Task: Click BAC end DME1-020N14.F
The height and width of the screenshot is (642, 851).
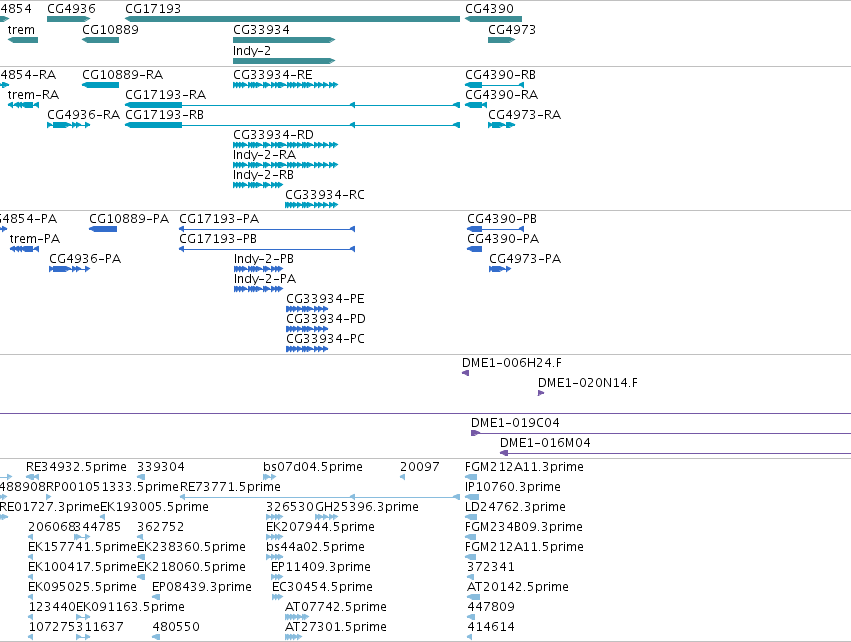Action: click(541, 393)
